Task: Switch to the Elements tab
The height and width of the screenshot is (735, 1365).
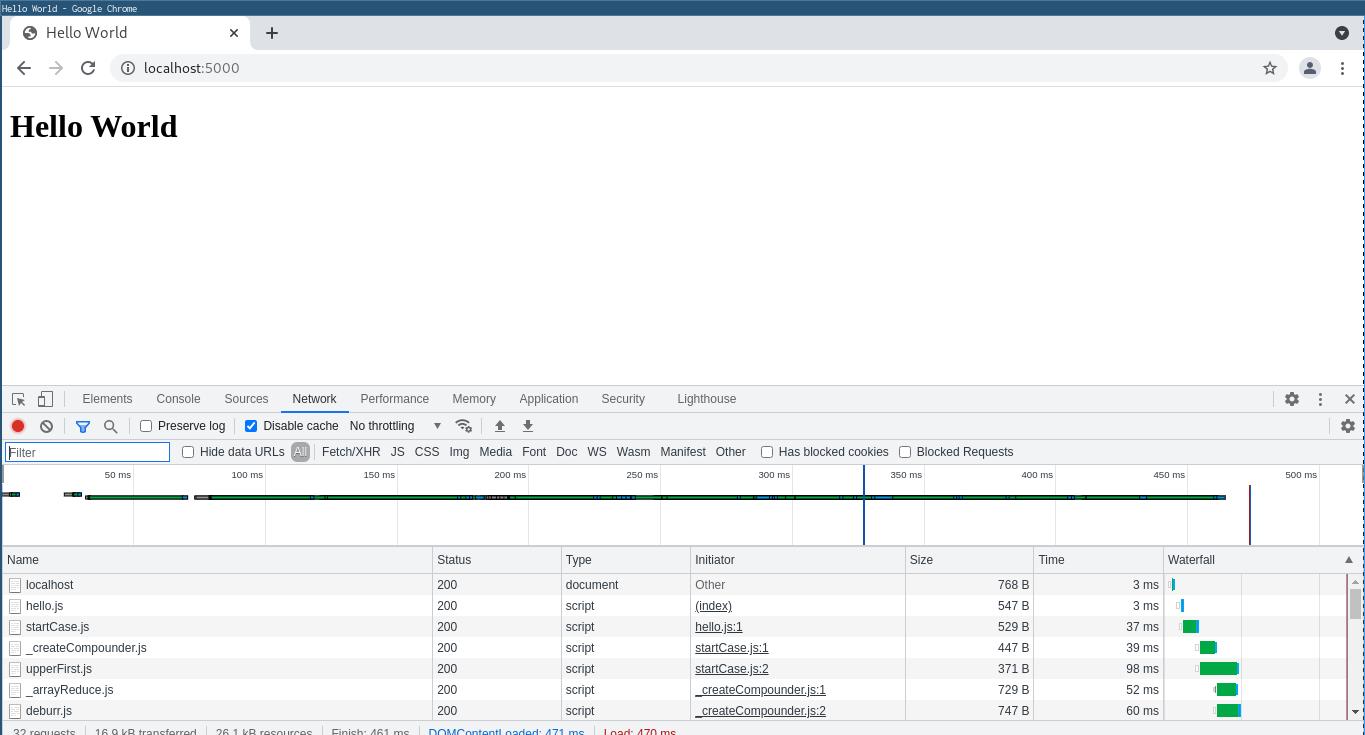Action: (x=107, y=399)
